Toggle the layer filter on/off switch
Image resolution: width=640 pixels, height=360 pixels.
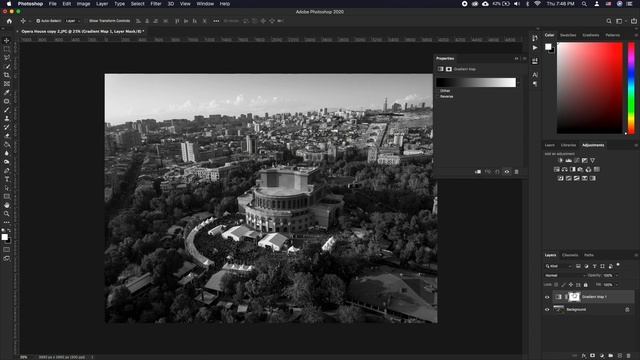click(618, 265)
